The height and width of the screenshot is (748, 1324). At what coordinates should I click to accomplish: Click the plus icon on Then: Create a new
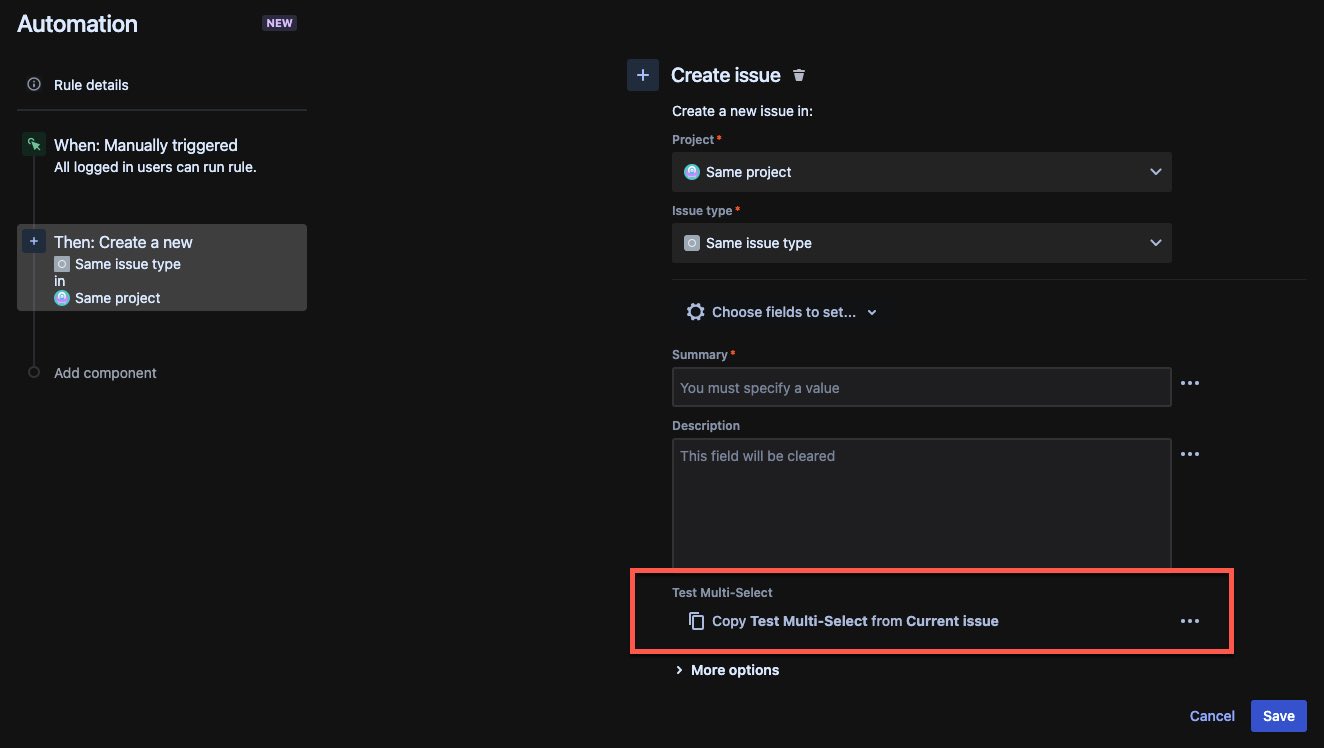point(33,241)
